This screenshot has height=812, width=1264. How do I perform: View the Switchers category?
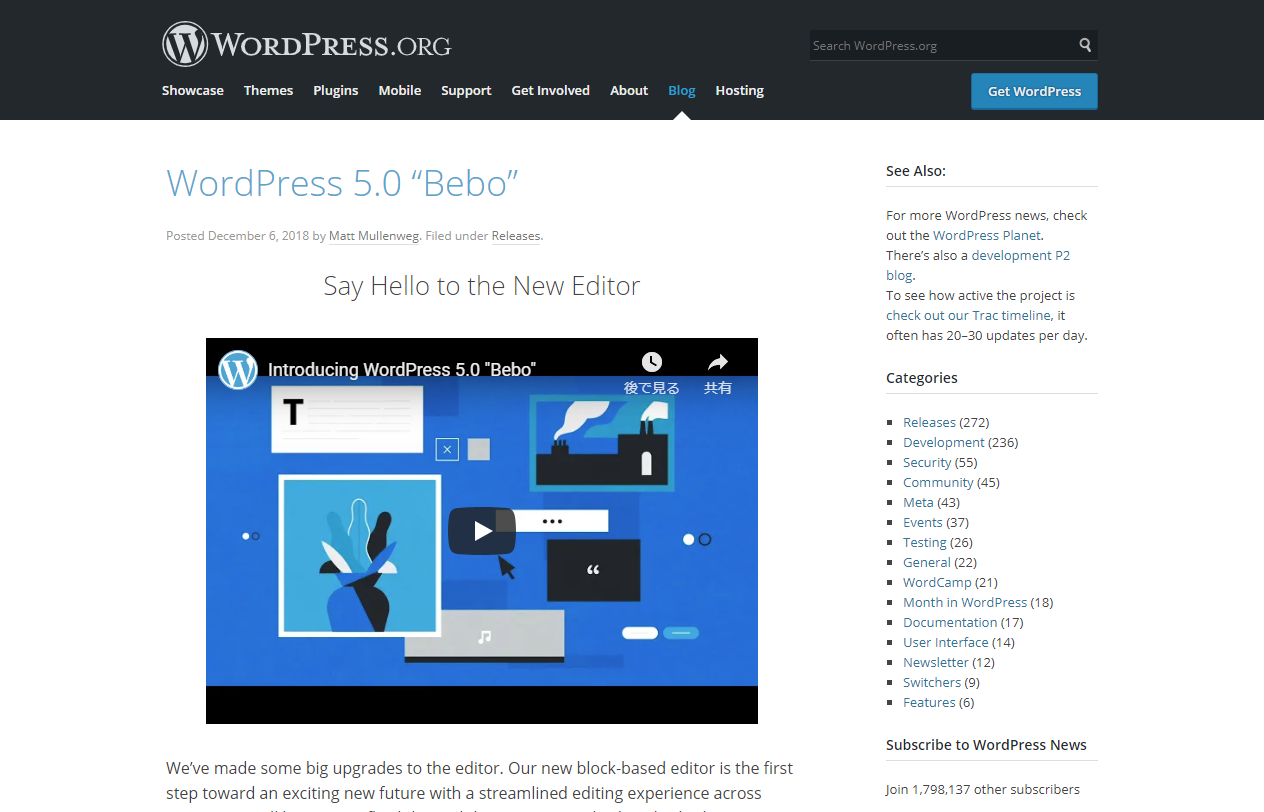932,682
